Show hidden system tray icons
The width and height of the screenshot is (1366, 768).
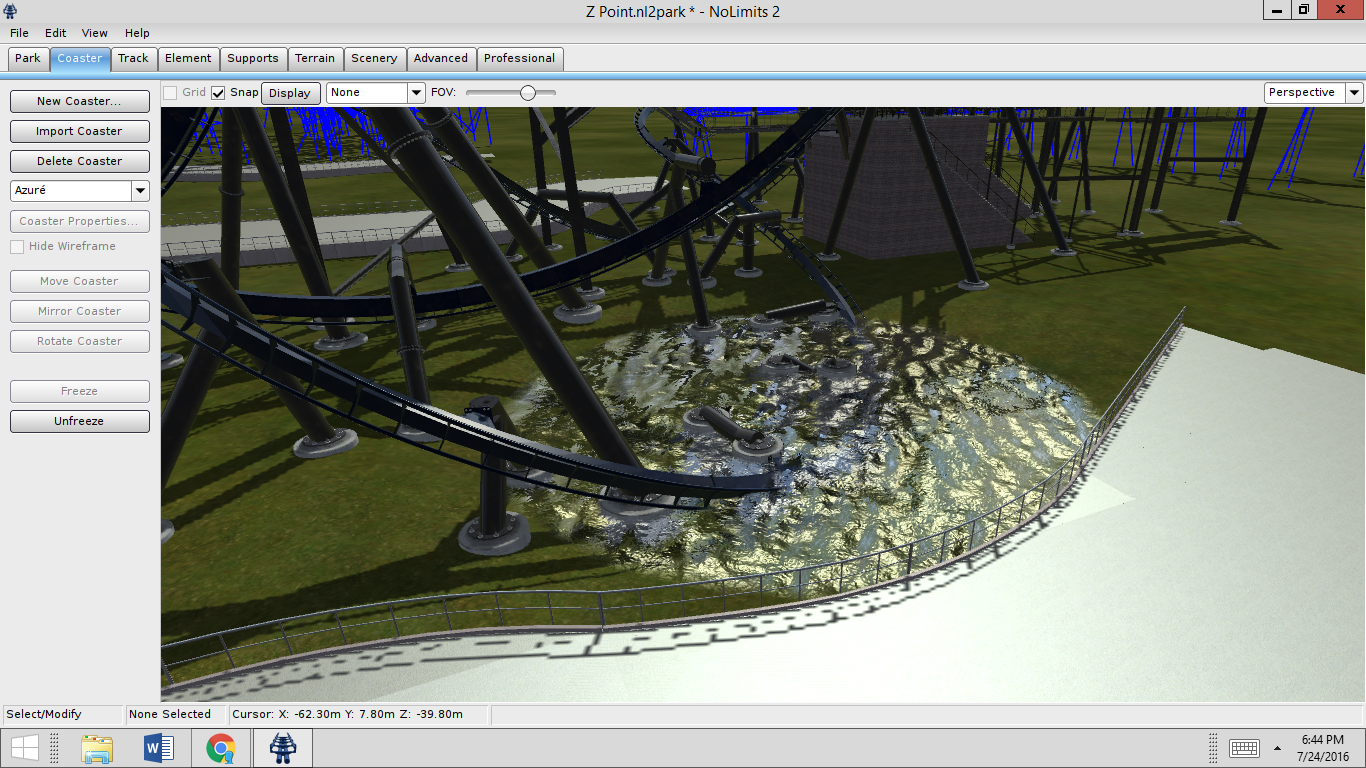[x=1277, y=748]
